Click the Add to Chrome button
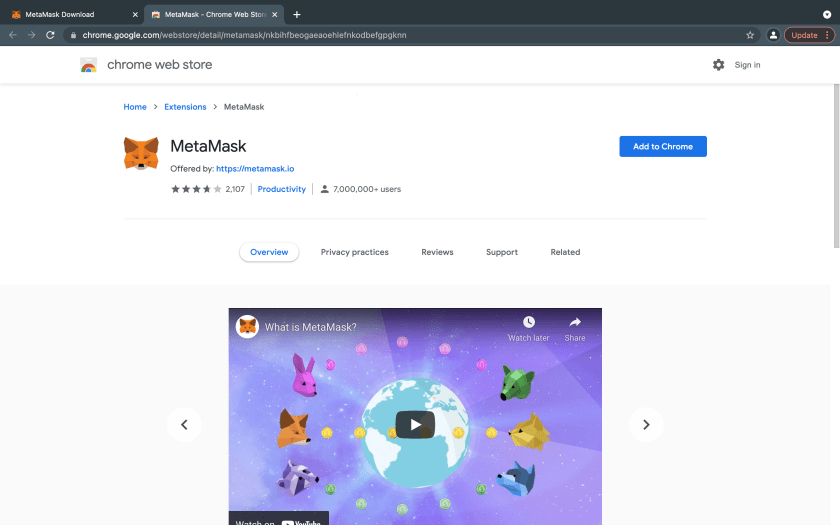This screenshot has height=525, width=840. (x=662, y=146)
